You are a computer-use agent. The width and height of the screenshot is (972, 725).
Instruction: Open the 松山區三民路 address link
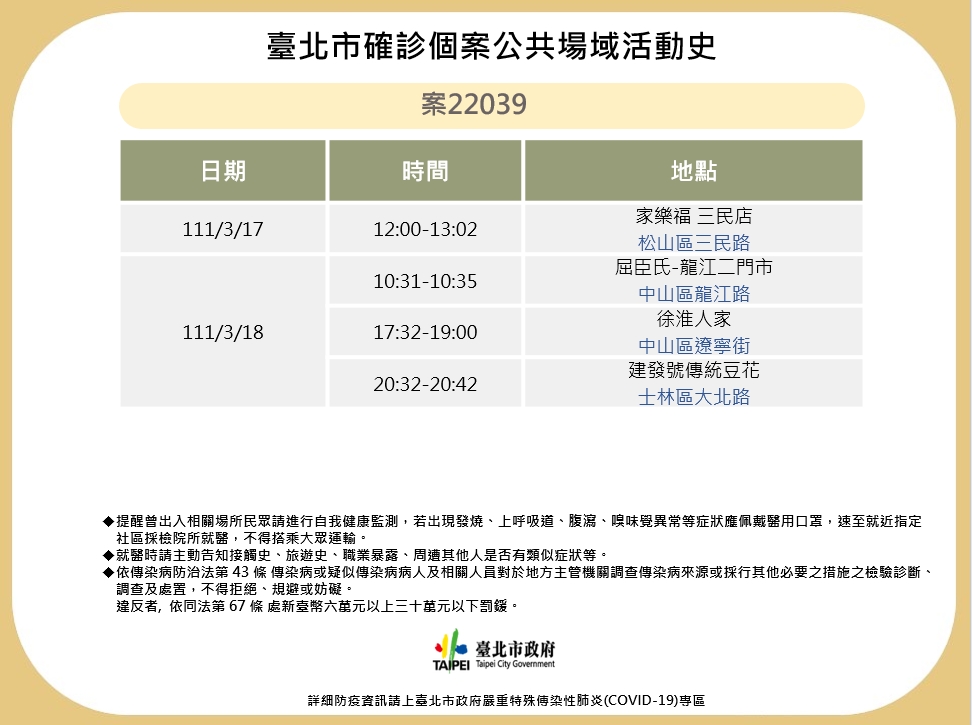[693, 243]
